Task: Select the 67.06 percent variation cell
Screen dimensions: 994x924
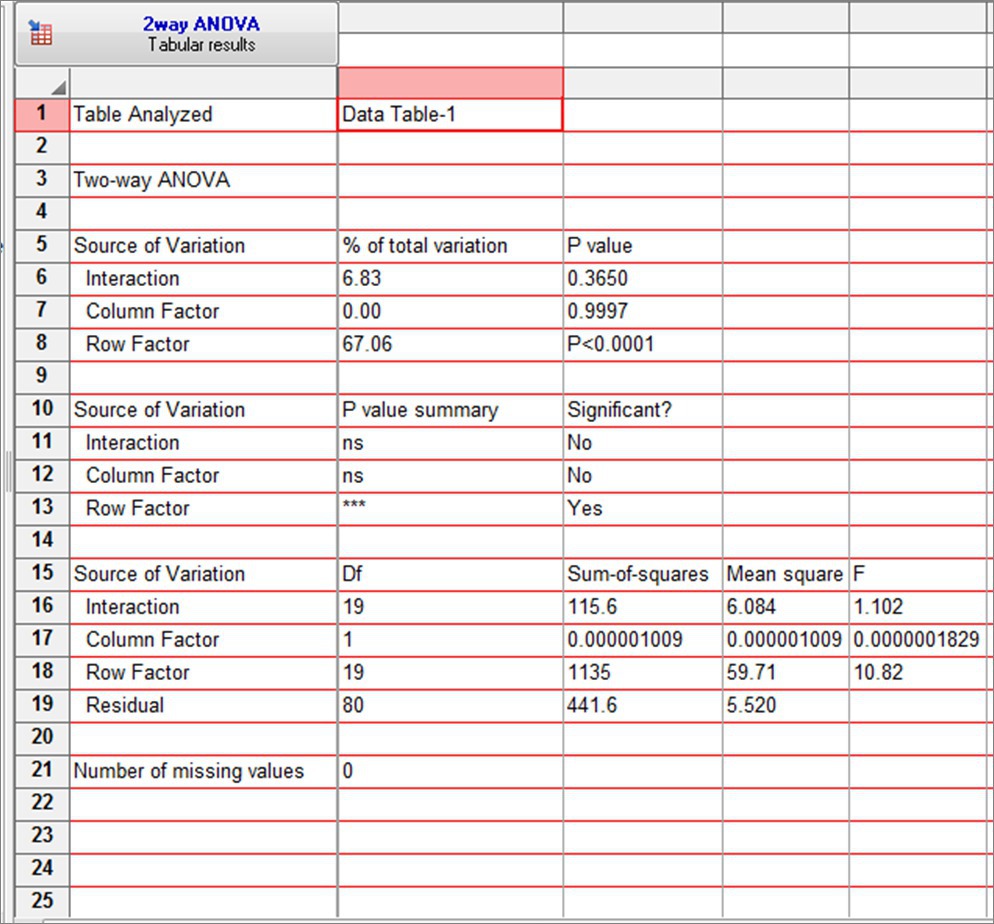Action: (x=450, y=344)
